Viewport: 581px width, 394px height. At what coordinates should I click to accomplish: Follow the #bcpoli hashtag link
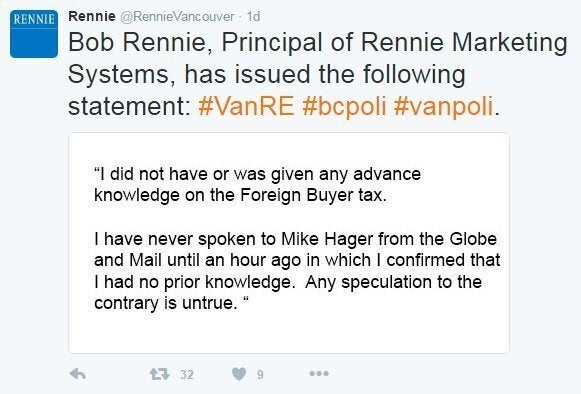point(344,106)
